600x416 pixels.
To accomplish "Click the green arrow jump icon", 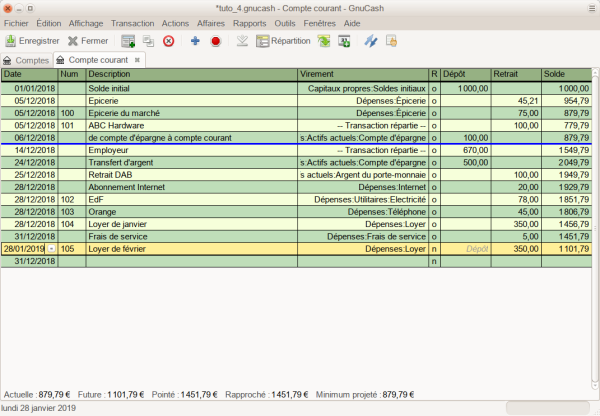I will 324,41.
